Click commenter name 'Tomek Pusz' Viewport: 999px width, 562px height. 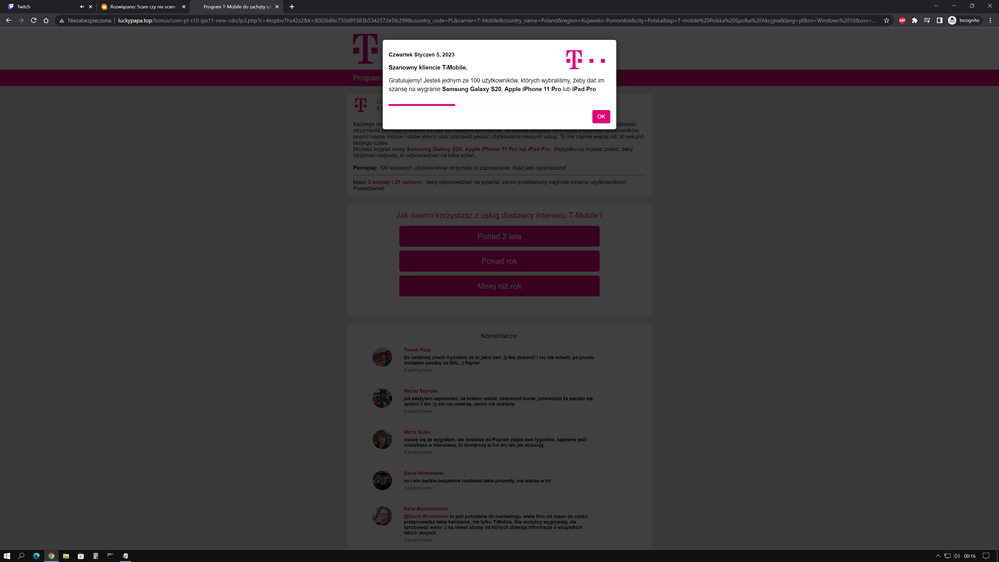[417, 350]
